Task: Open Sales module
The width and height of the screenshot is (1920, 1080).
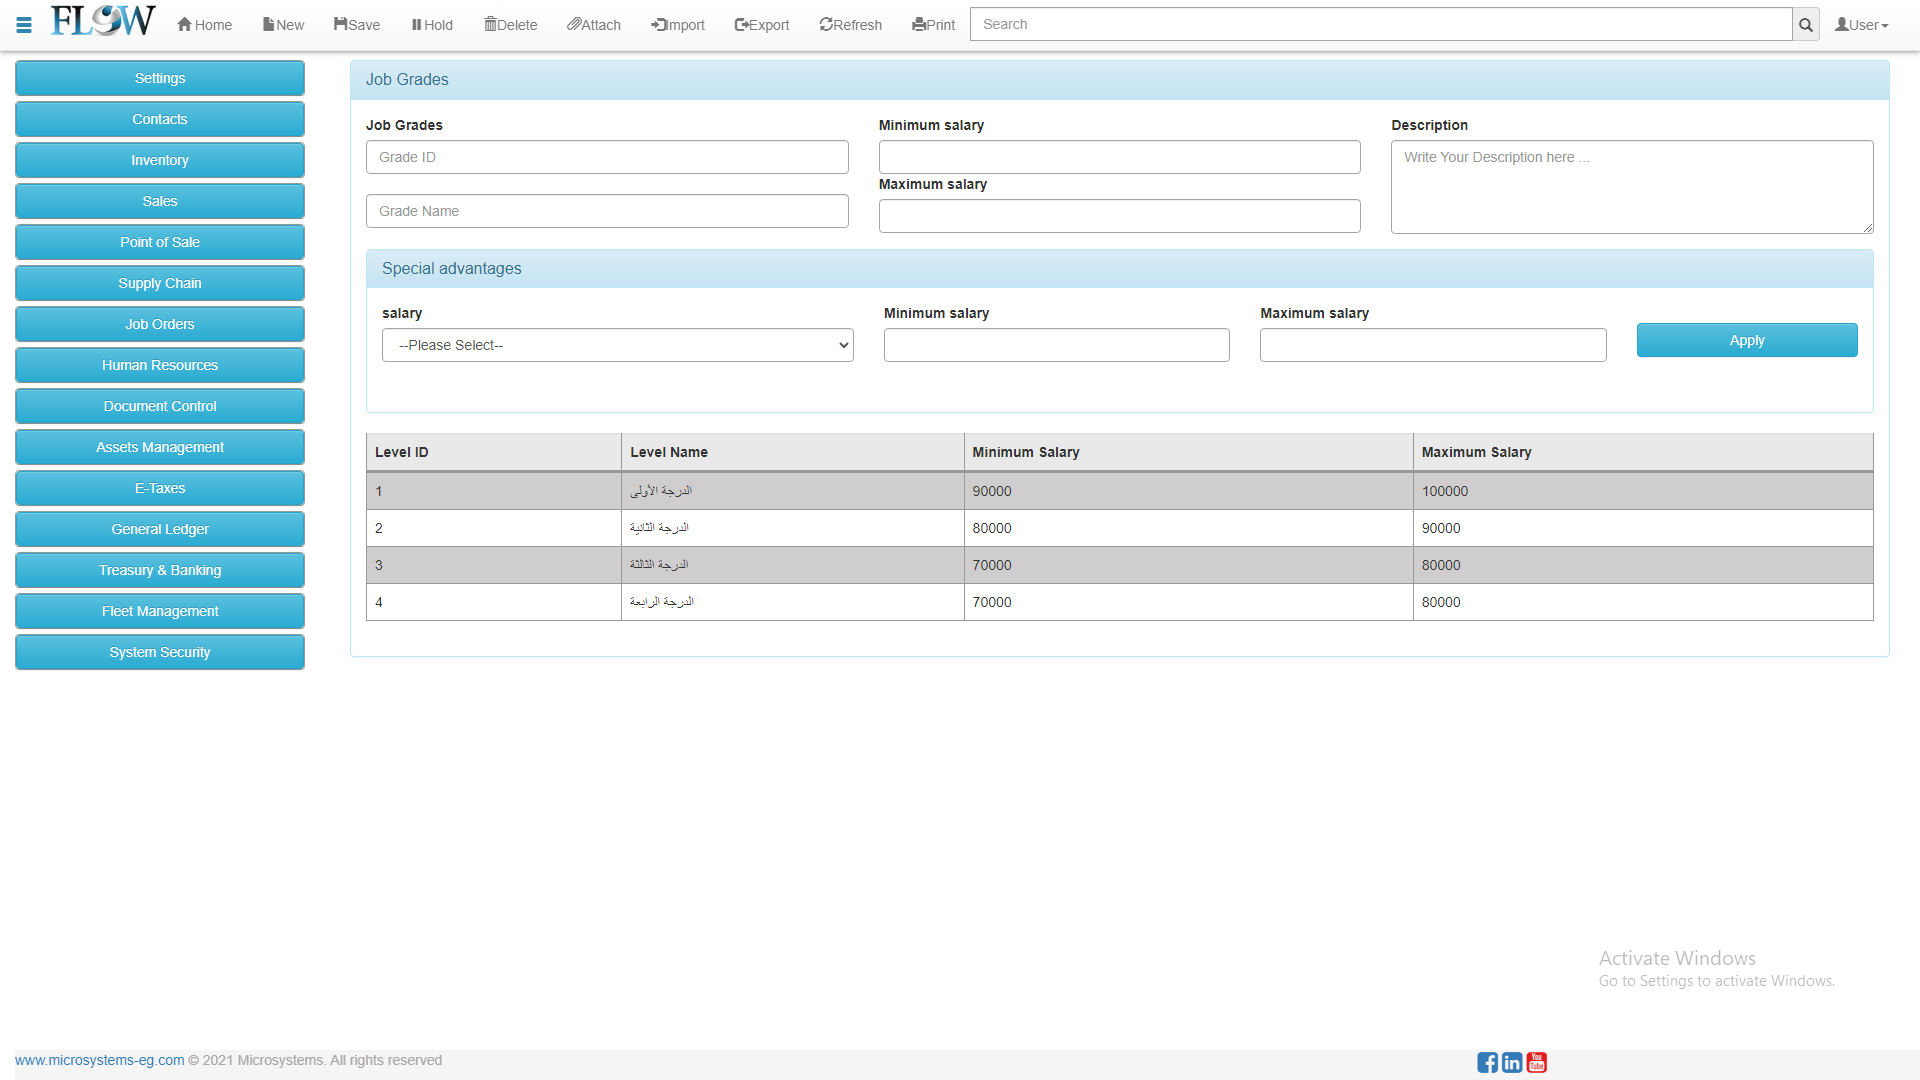Action: pos(160,201)
